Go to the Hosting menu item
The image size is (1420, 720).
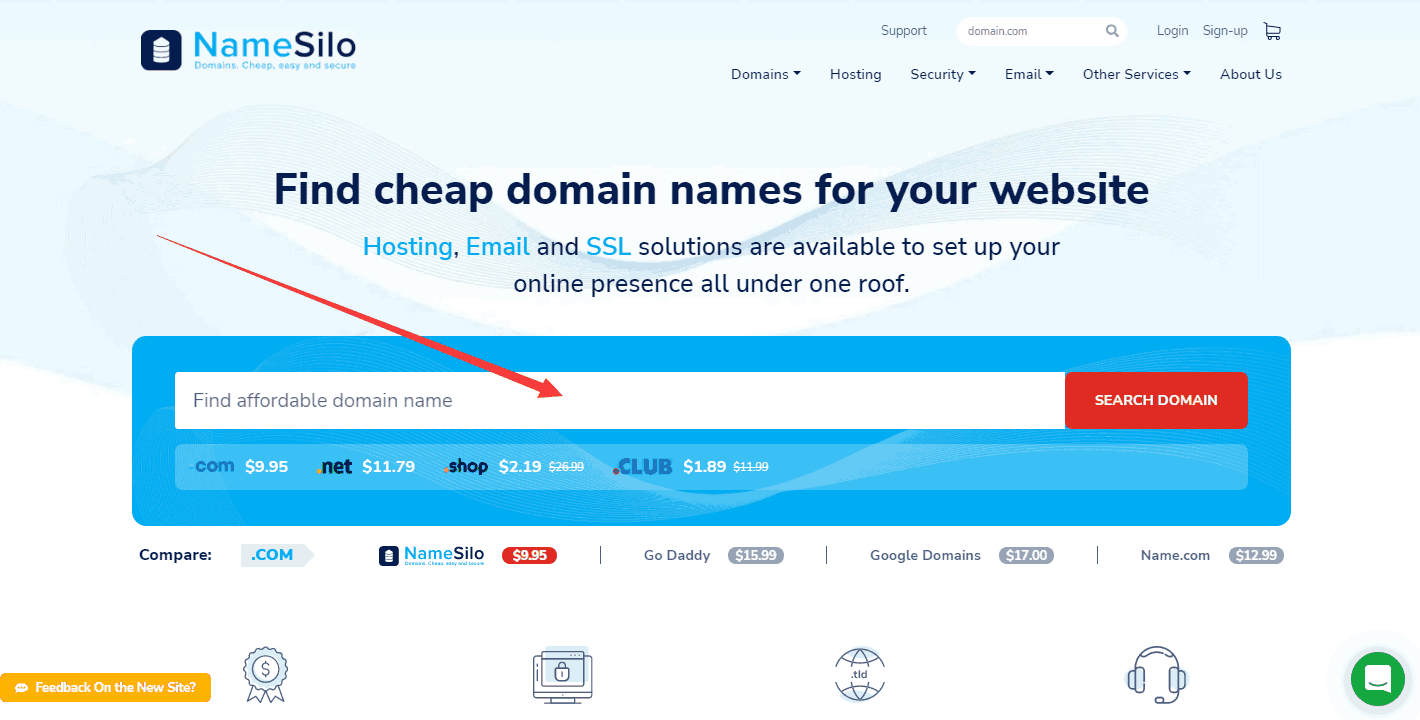[x=855, y=74]
